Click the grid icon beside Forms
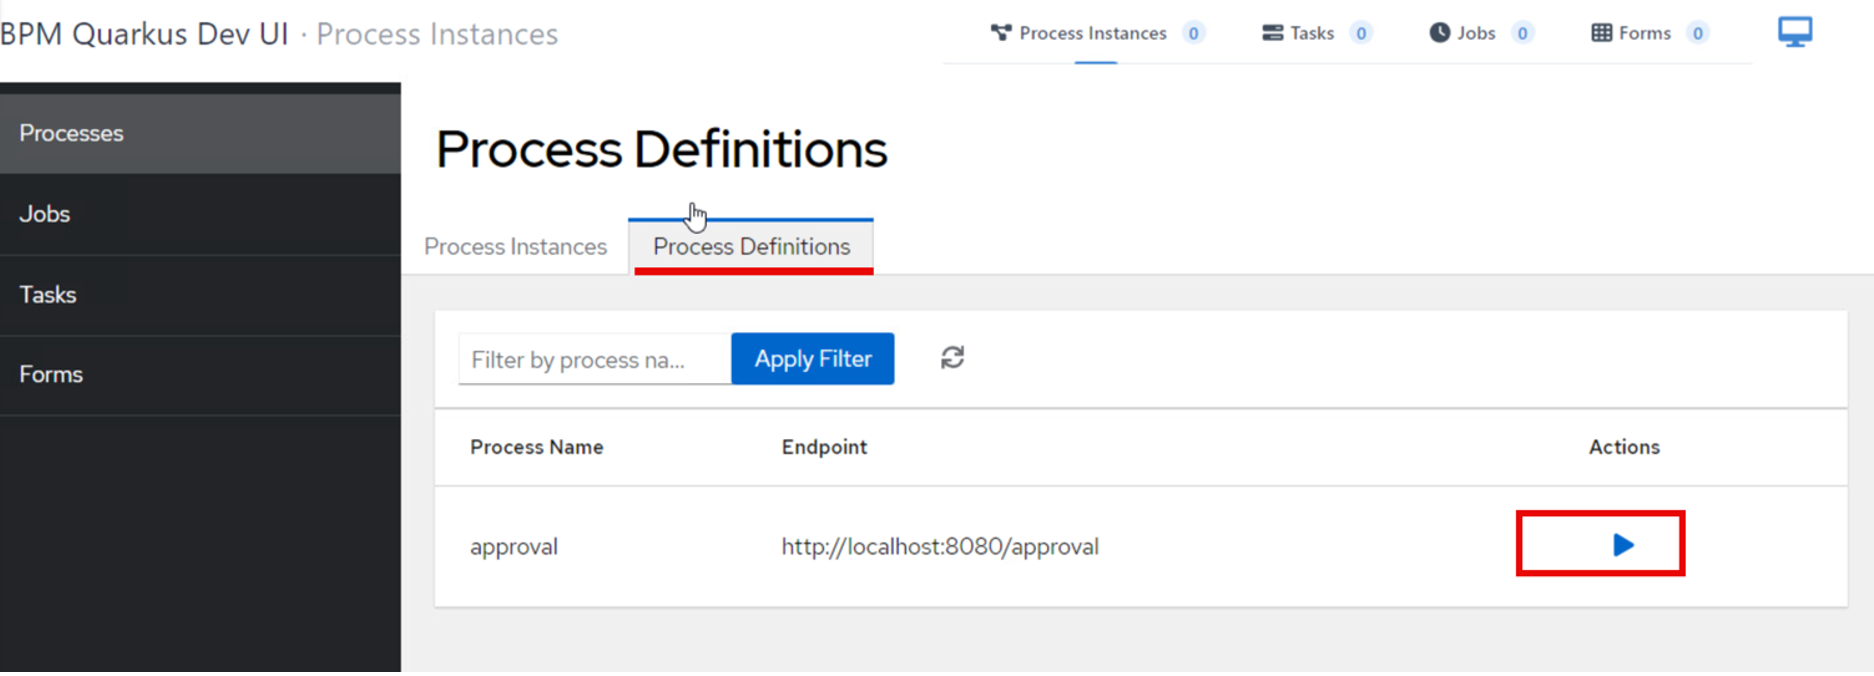 pos(1601,33)
